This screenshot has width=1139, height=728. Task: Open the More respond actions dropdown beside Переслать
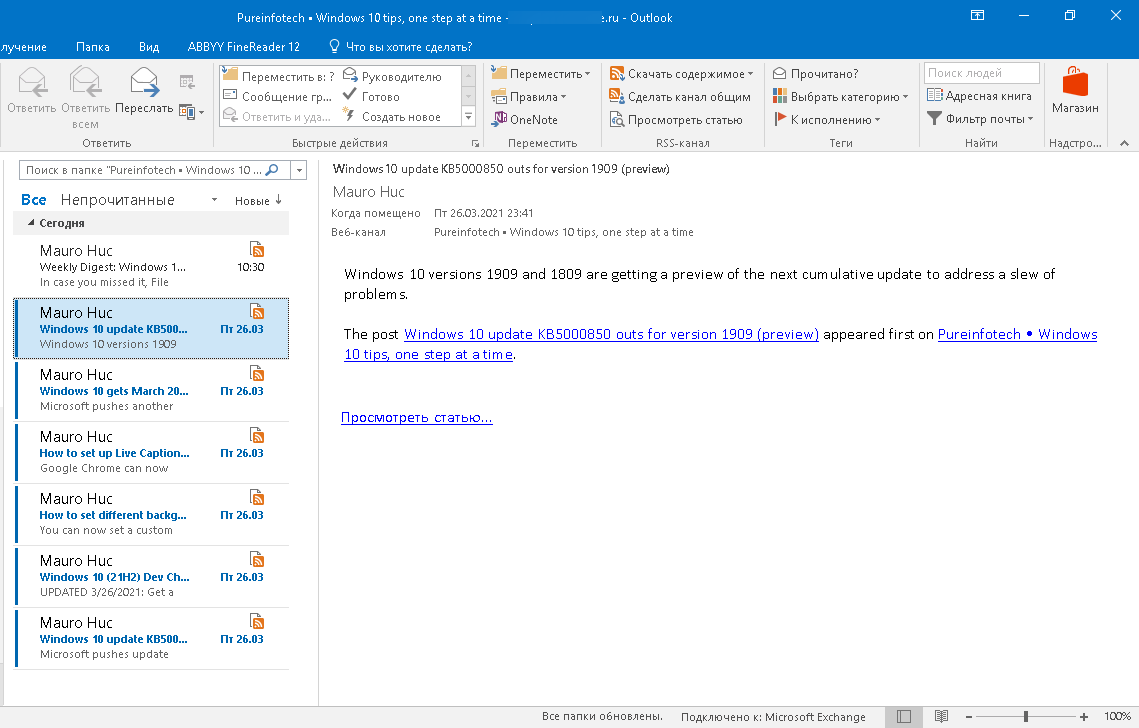(x=192, y=112)
